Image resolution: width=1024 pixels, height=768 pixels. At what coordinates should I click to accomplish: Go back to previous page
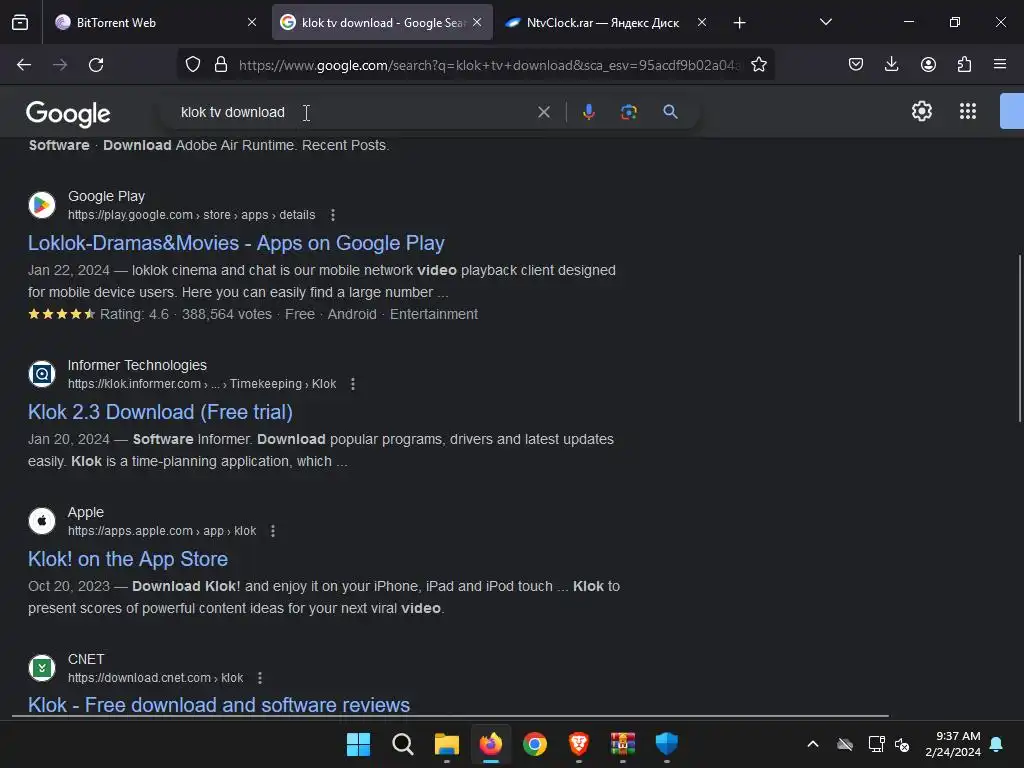click(24, 65)
